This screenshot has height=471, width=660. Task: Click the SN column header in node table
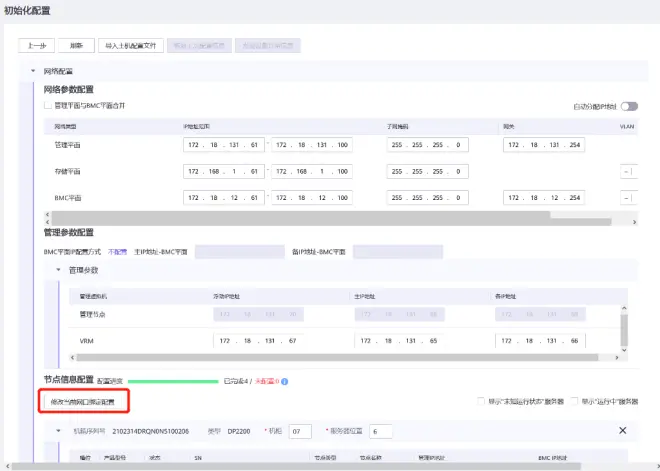(198, 458)
